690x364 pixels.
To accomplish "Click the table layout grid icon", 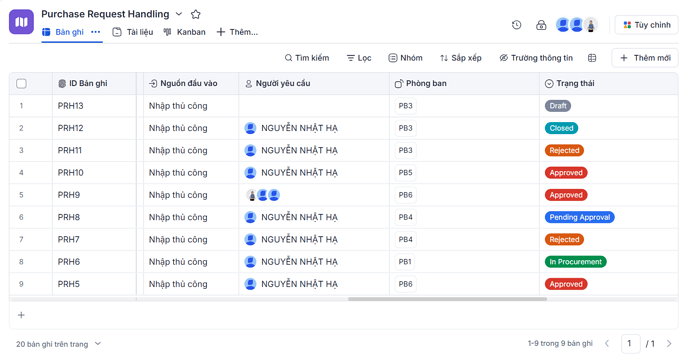I will coord(592,58).
